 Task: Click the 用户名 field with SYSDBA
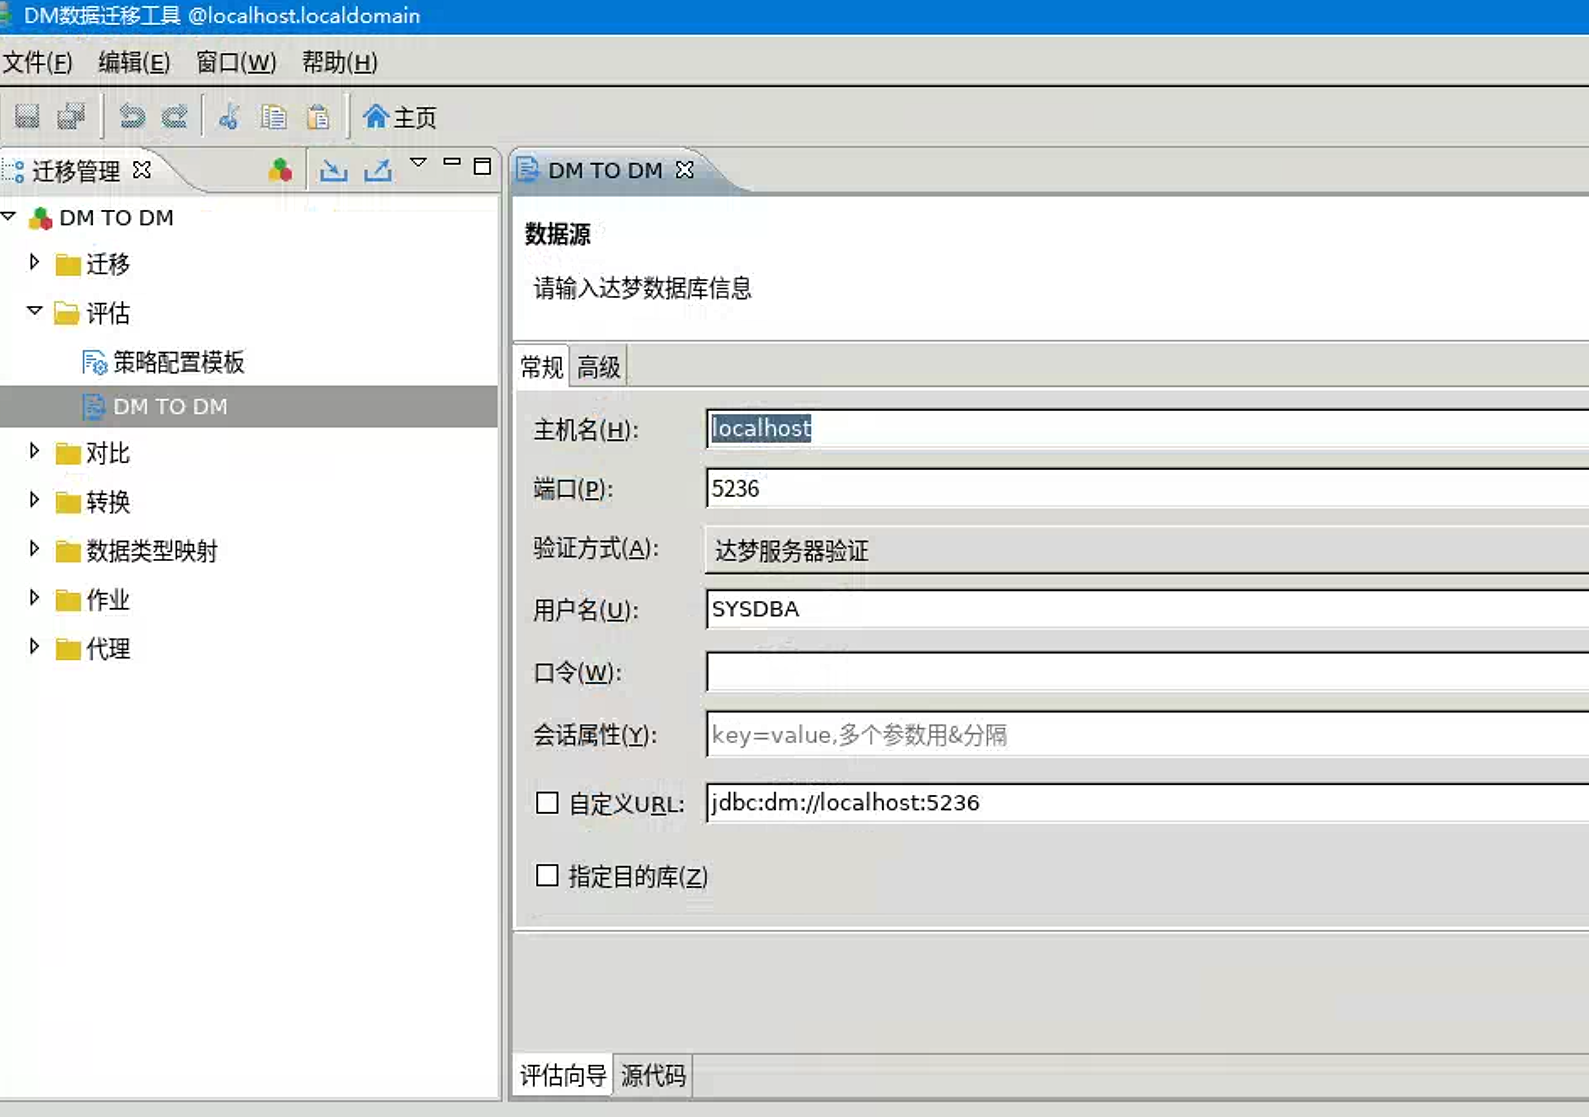(1147, 609)
